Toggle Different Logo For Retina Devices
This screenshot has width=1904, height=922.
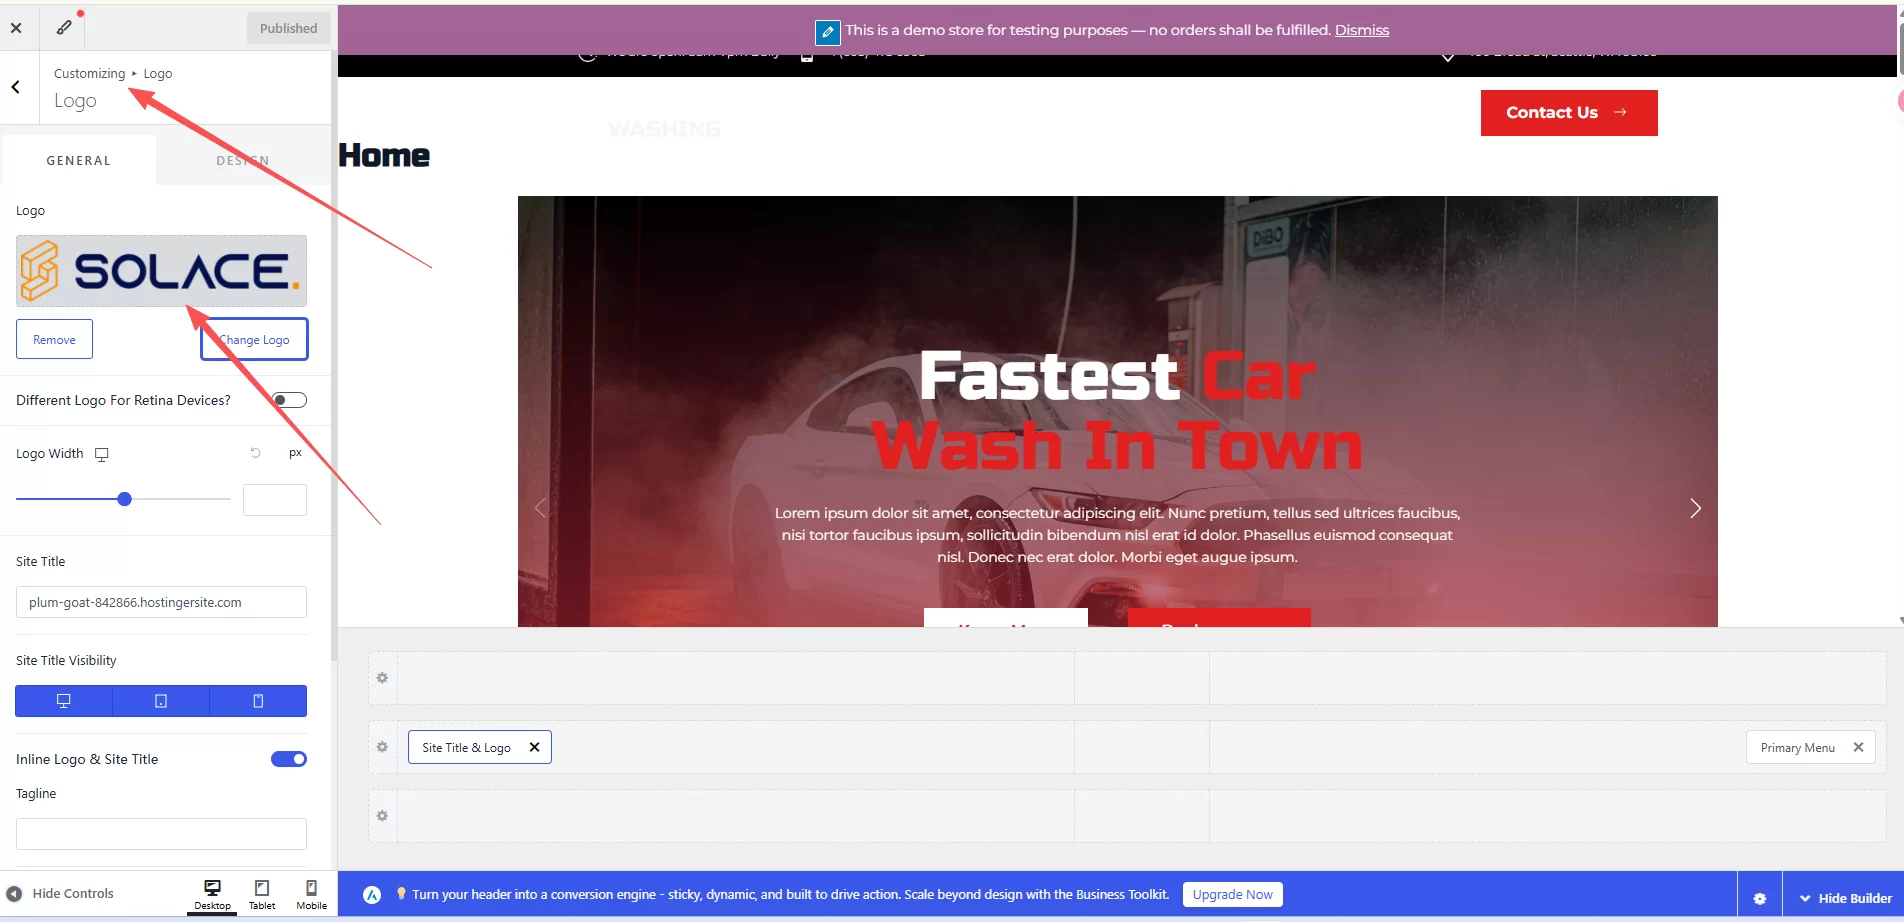click(289, 400)
